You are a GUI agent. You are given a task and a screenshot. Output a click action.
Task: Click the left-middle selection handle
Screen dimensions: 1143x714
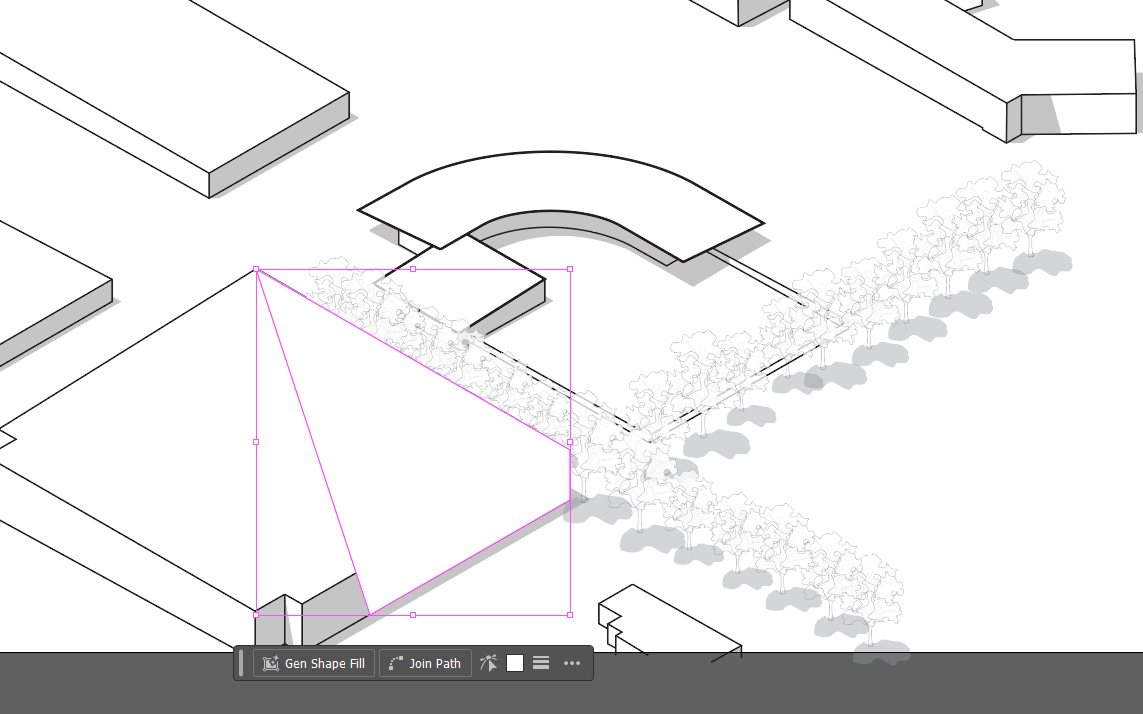[256, 440]
